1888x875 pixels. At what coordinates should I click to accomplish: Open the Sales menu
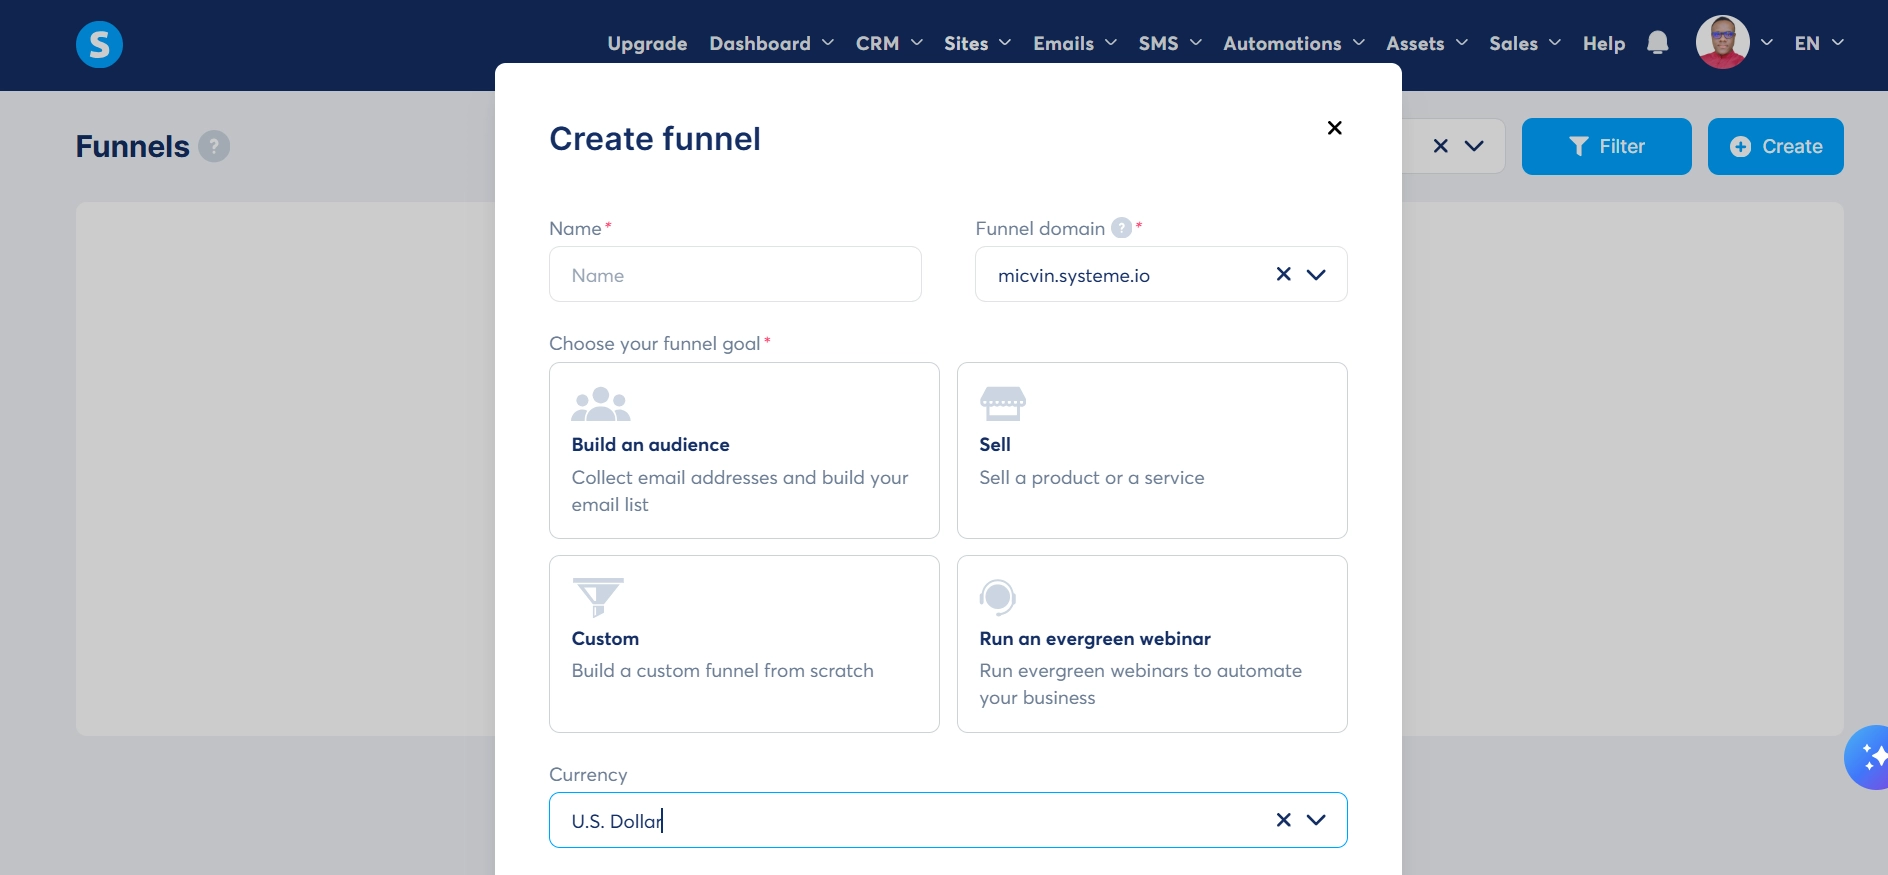pos(1525,43)
